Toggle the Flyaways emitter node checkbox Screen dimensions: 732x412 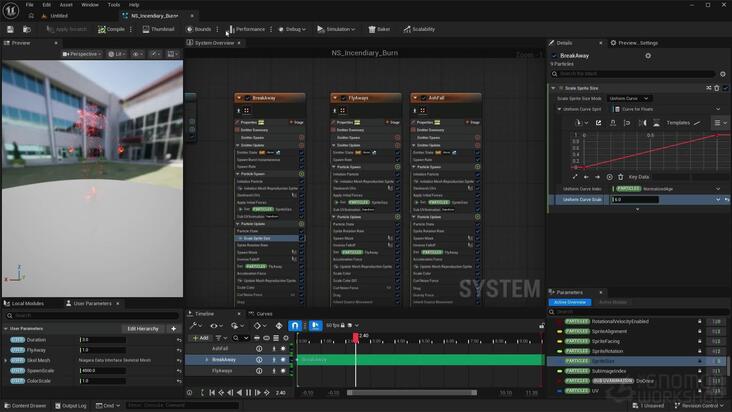pos(344,98)
